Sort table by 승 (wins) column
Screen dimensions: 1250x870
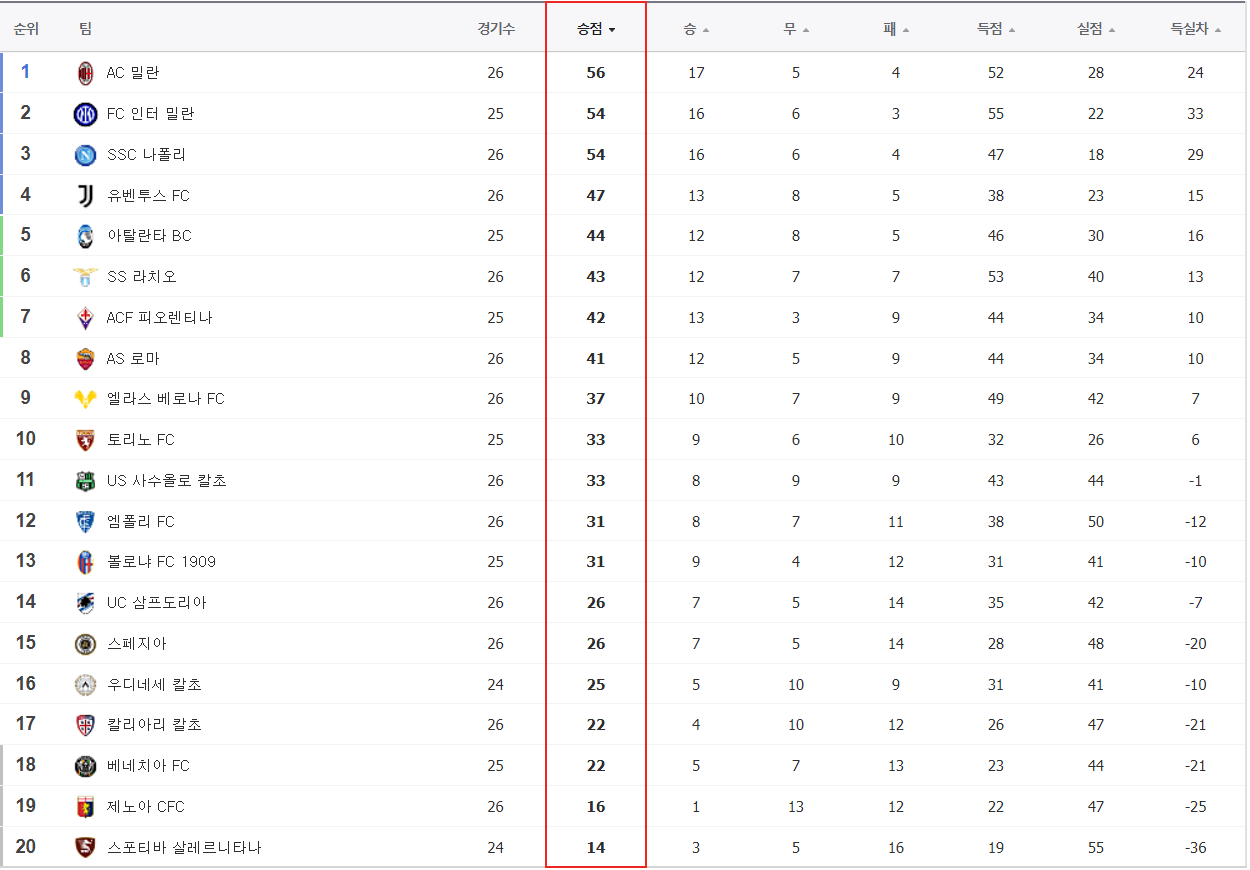click(695, 29)
